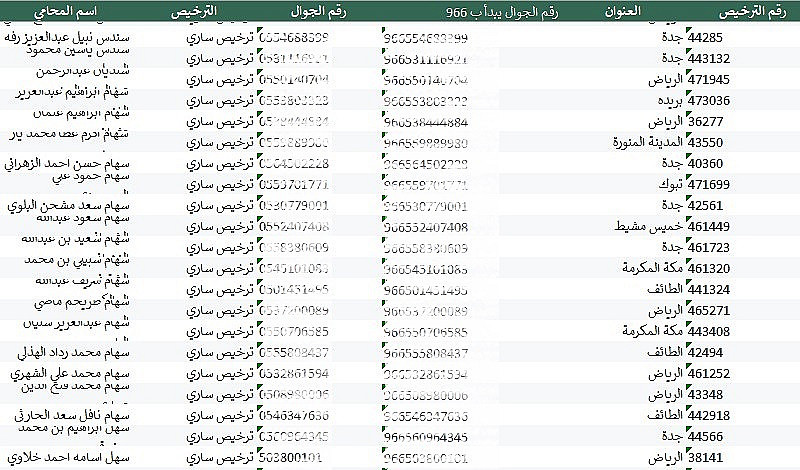Select mobile number cell 966555808437

tap(426, 353)
